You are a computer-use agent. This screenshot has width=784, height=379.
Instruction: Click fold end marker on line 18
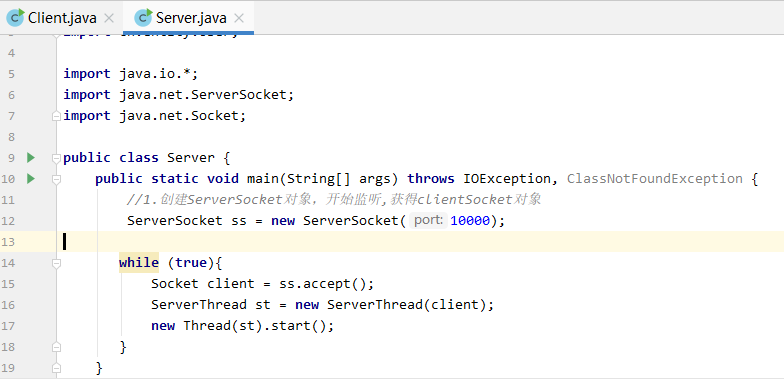[x=56, y=347]
